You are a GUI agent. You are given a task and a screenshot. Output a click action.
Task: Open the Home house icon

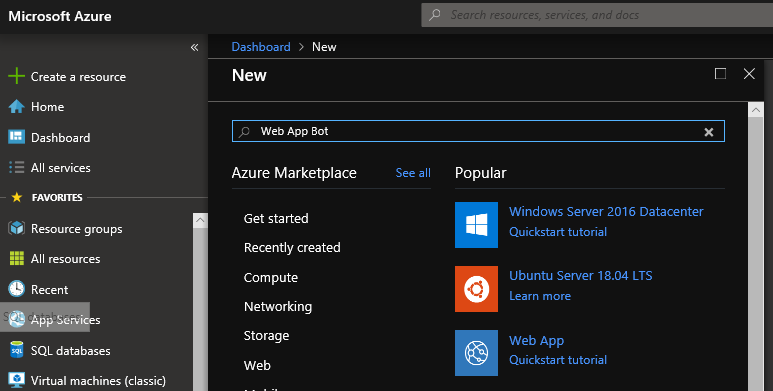coord(16,107)
